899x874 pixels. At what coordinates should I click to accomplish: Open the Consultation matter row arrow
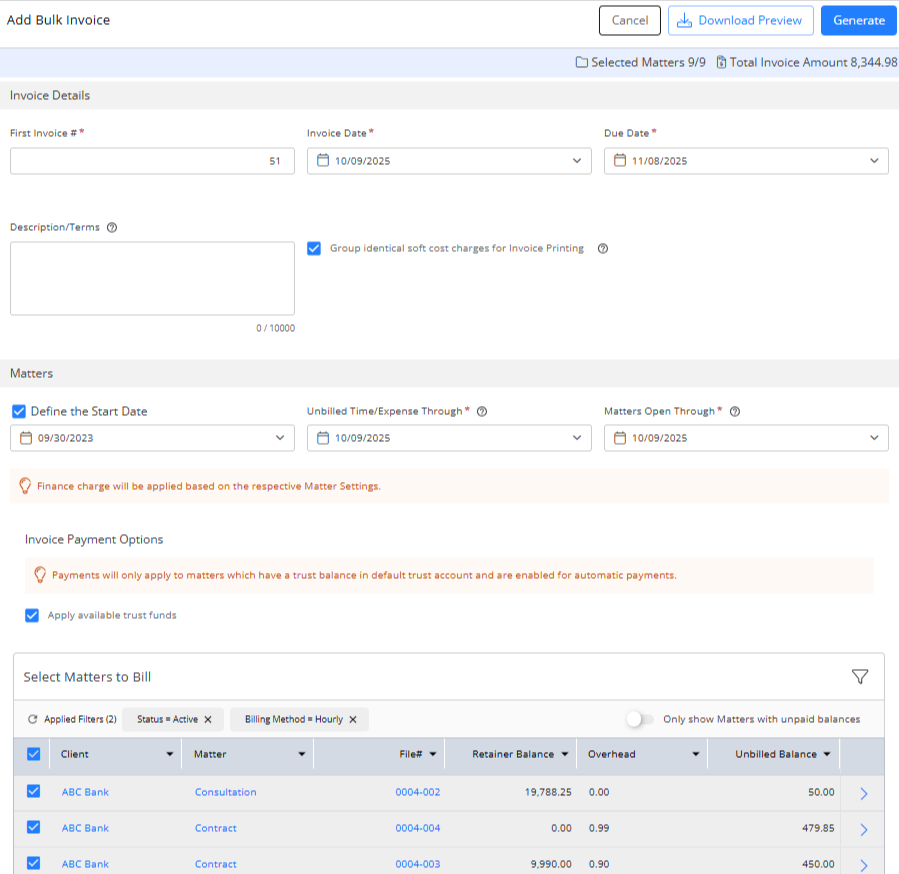[863, 793]
